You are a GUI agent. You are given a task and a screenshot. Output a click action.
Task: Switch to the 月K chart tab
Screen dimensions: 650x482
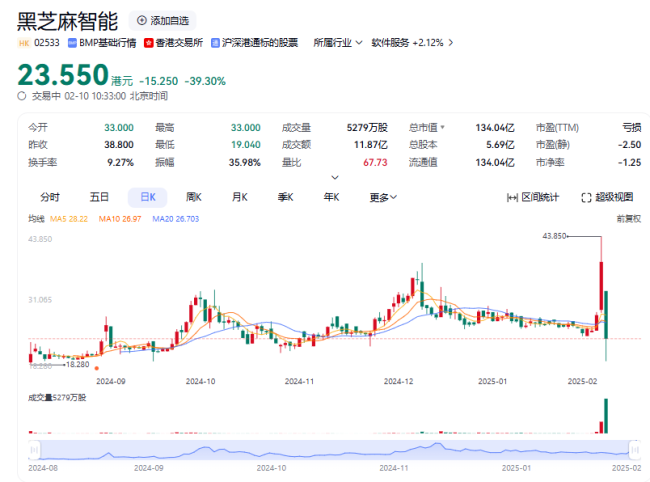(239, 197)
